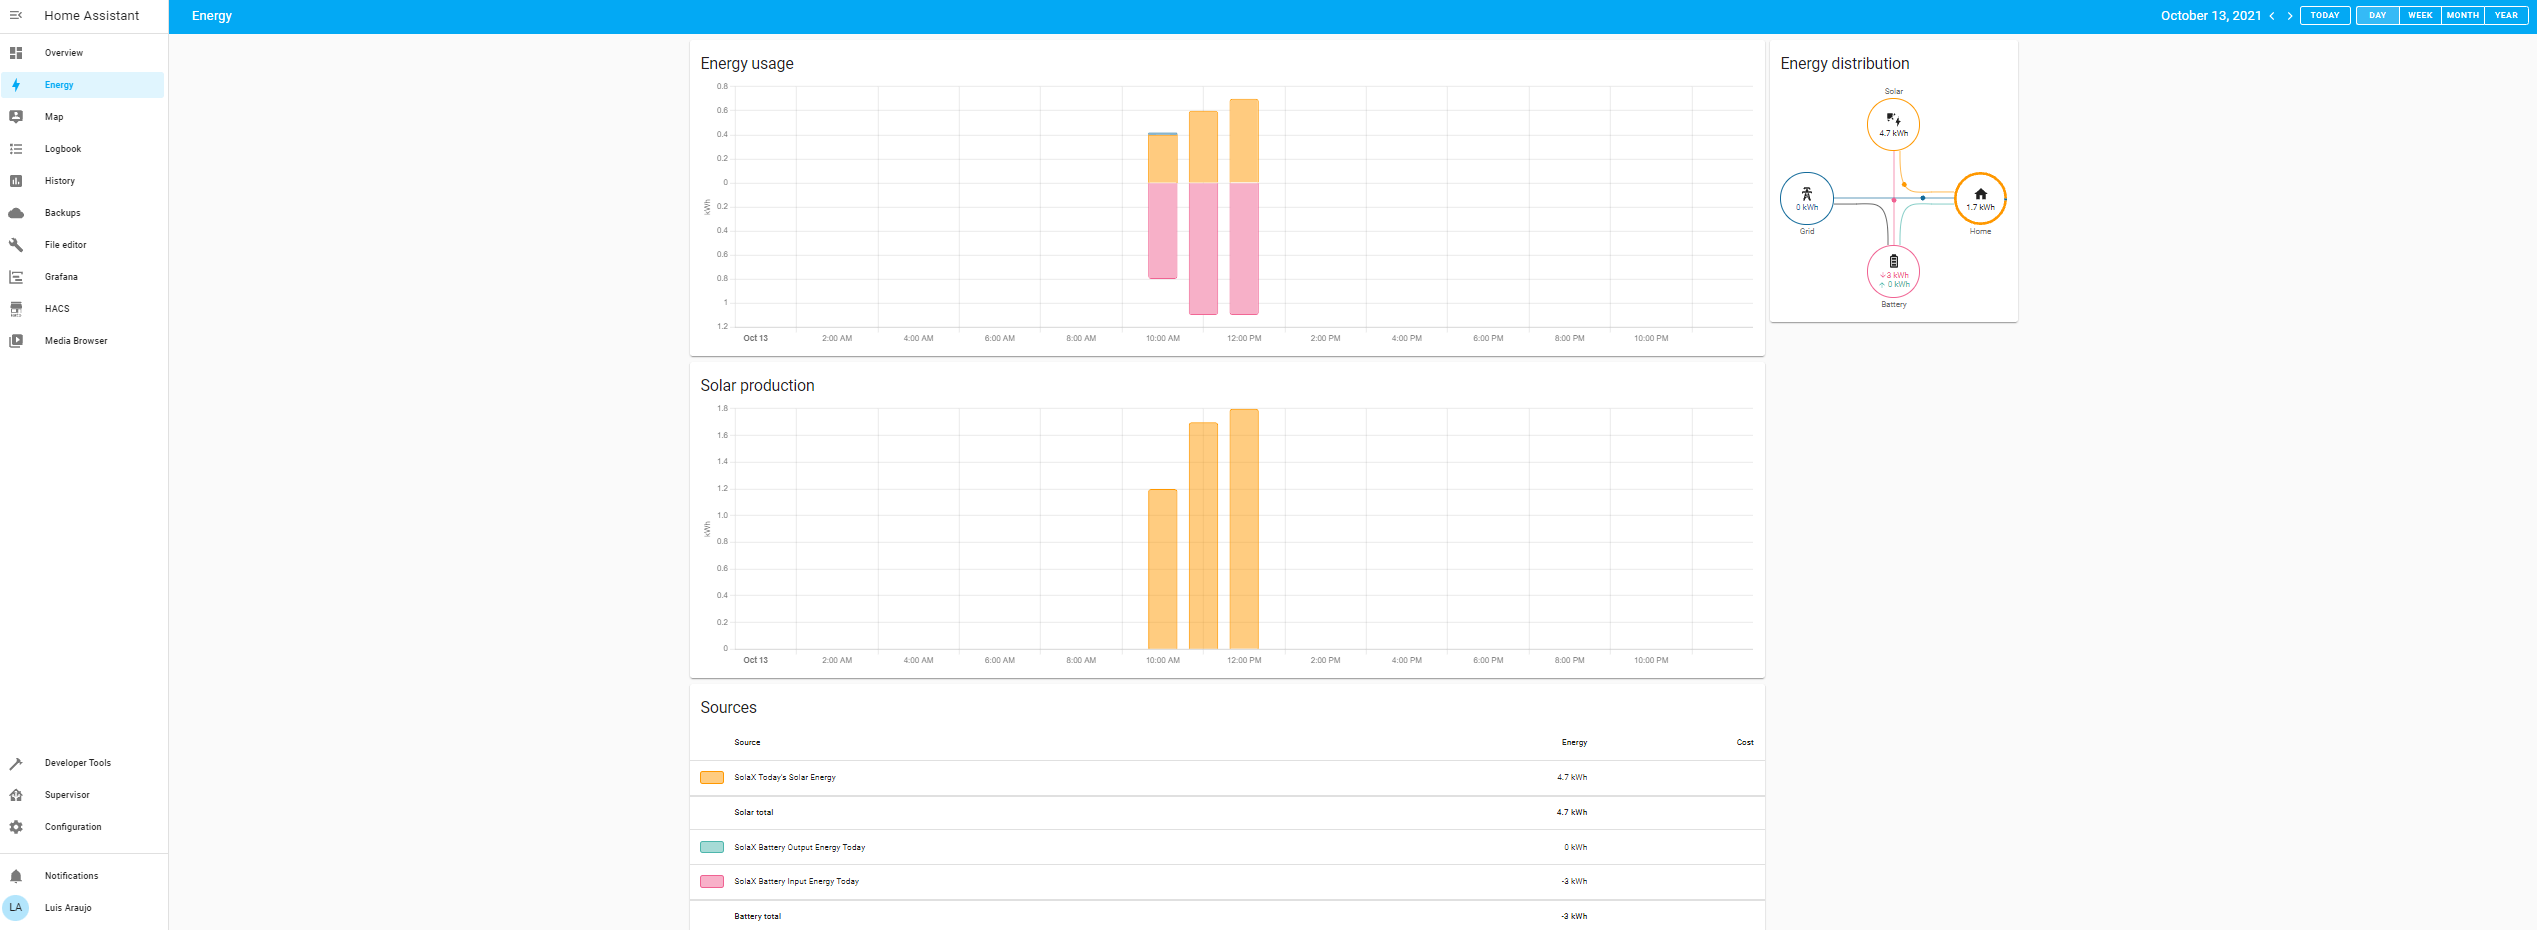Image resolution: width=2537 pixels, height=930 pixels.
Task: Open the History chart icon
Action: coord(16,181)
